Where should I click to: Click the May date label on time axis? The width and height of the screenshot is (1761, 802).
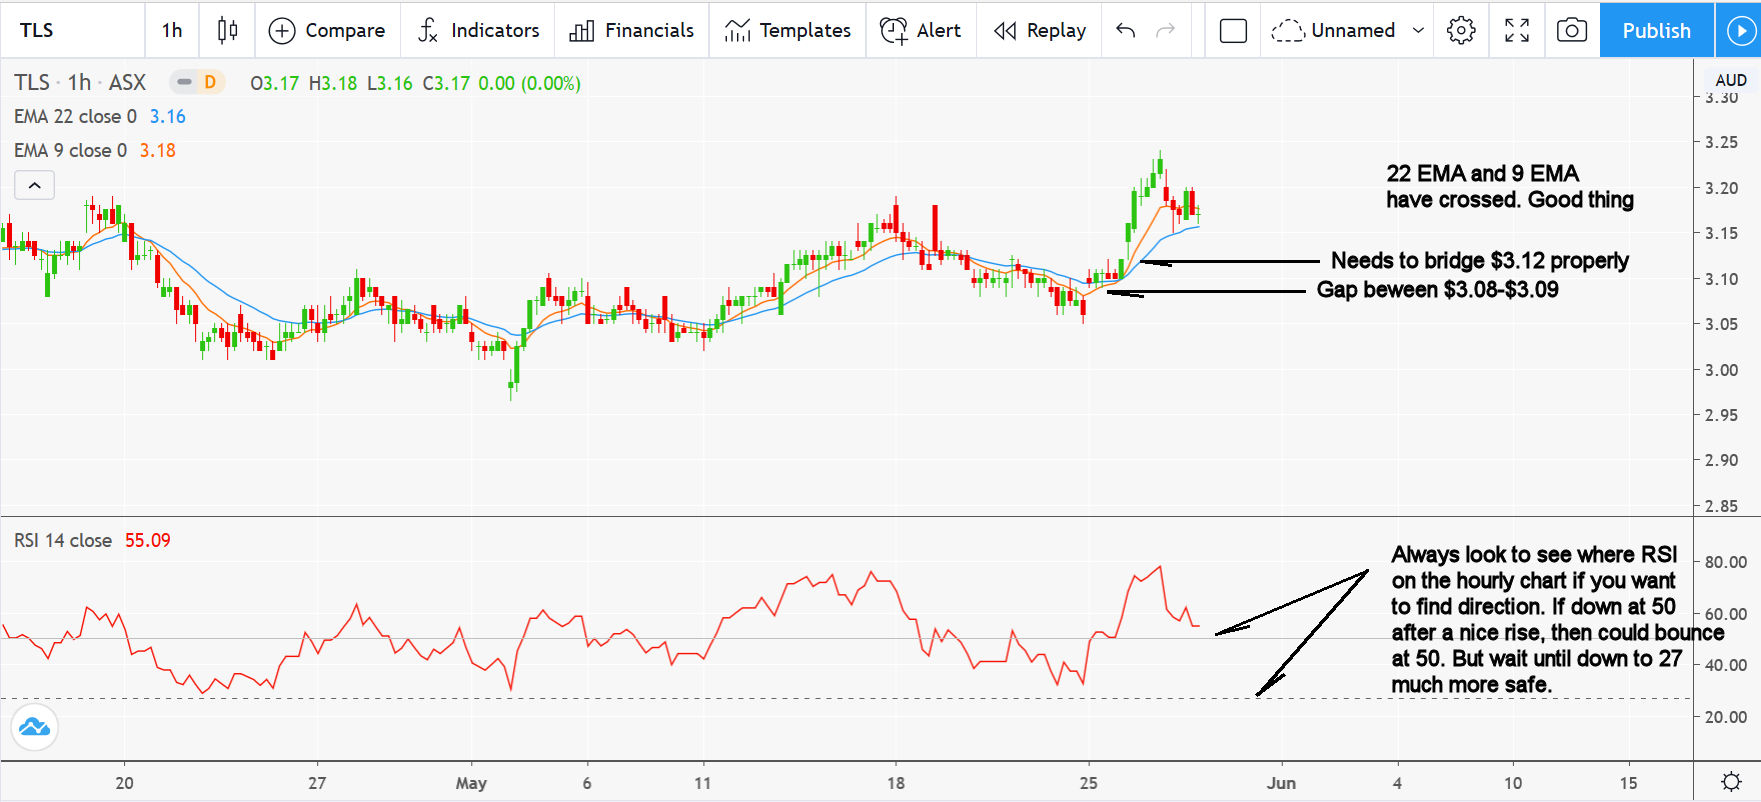pos(471,783)
